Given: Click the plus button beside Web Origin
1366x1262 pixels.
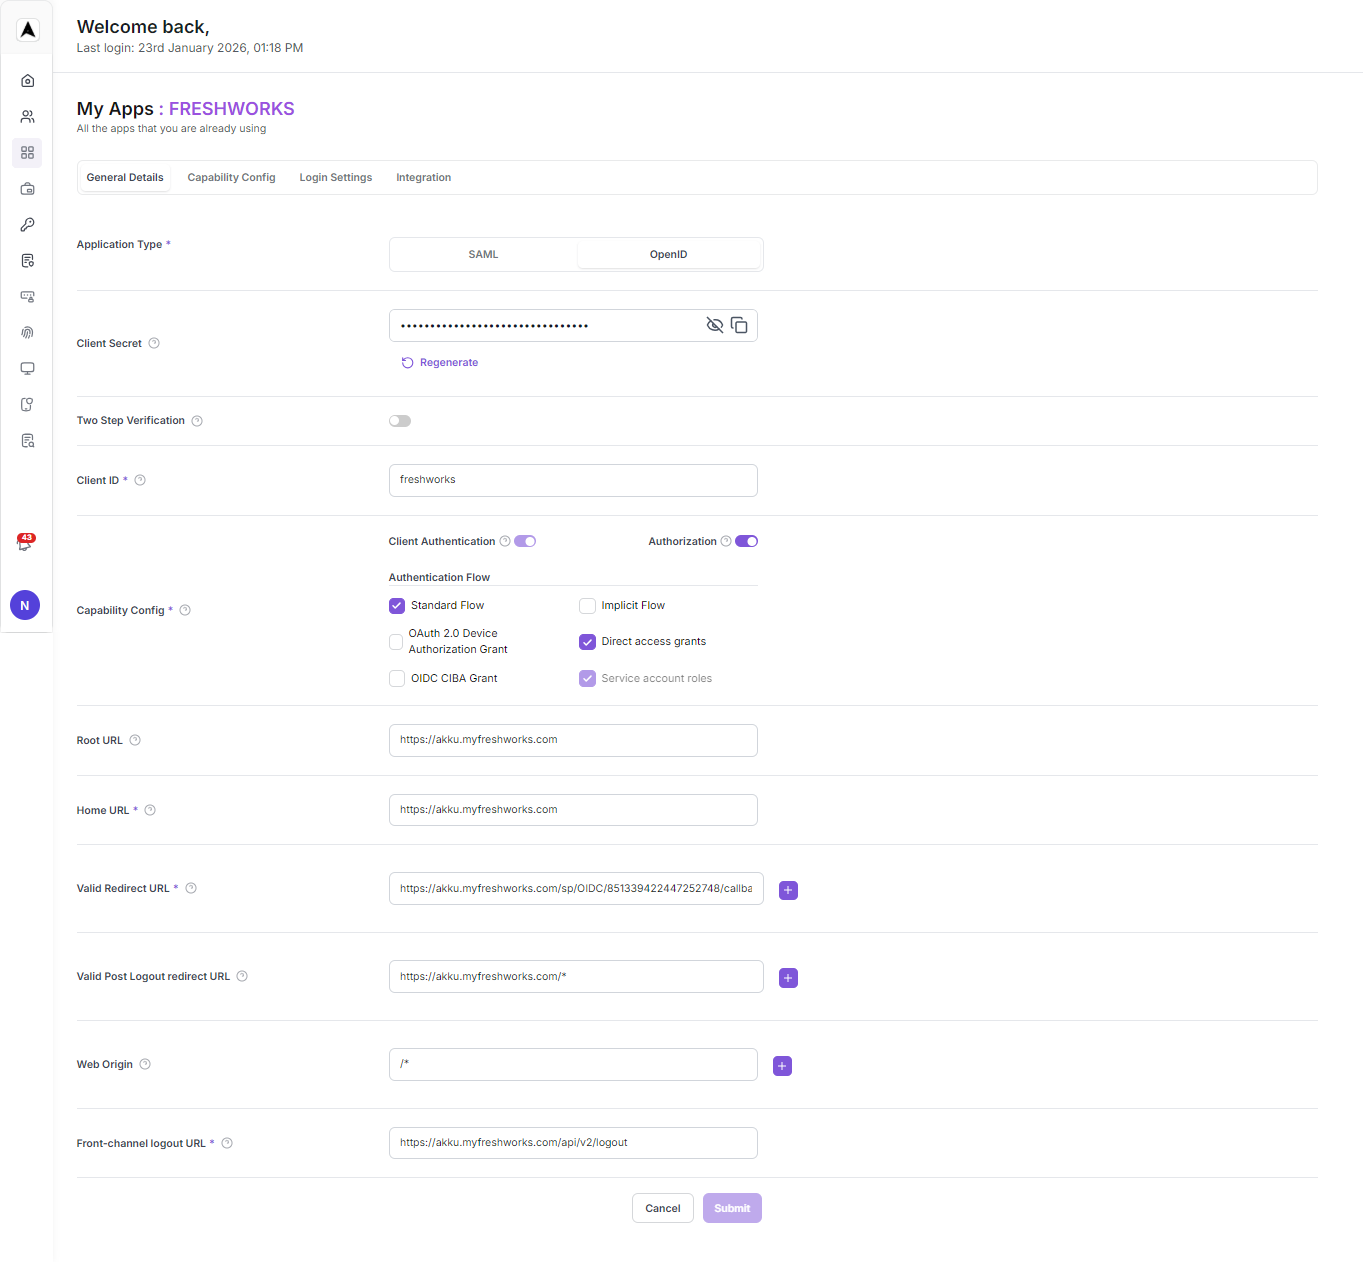Looking at the screenshot, I should [x=782, y=1066].
